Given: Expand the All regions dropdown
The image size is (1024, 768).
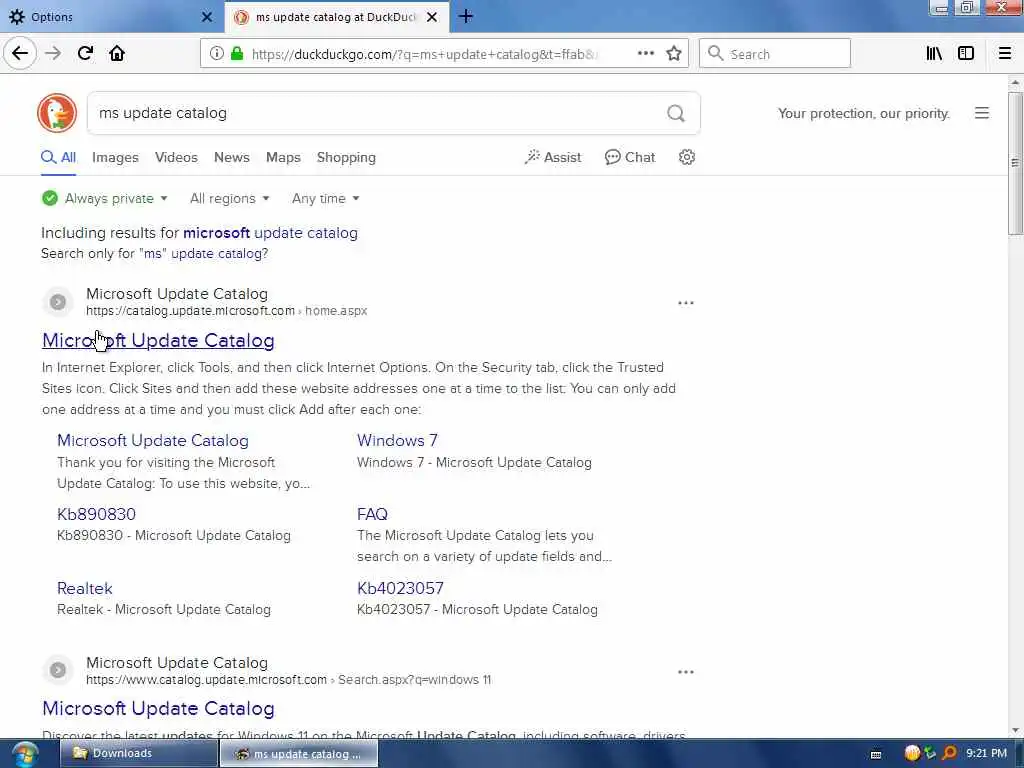Looking at the screenshot, I should [x=229, y=199].
